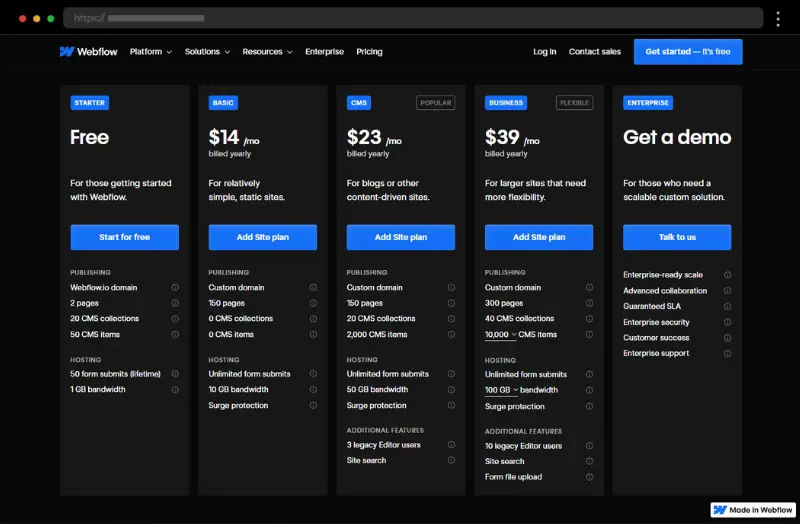Open the 10,000 CMS items dropdown
This screenshot has height=524, width=800.
(501, 335)
